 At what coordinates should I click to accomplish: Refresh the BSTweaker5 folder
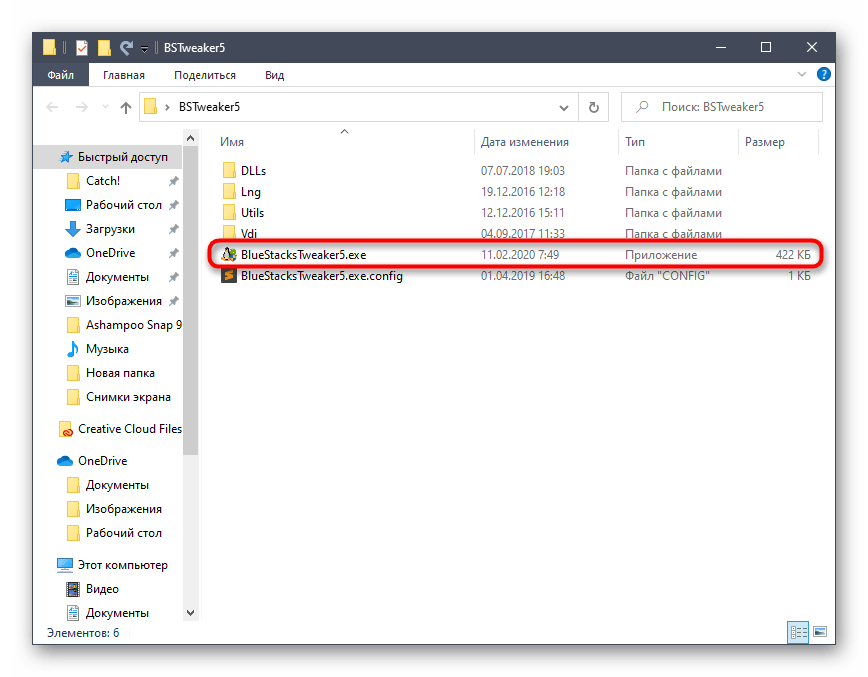tap(593, 107)
